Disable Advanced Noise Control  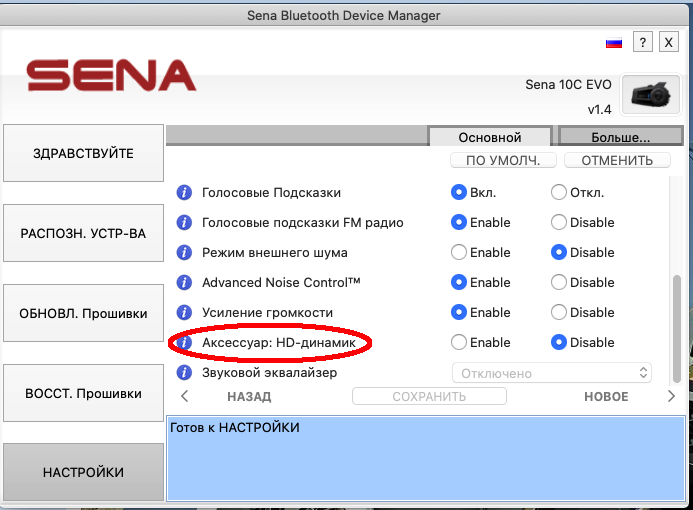click(559, 282)
